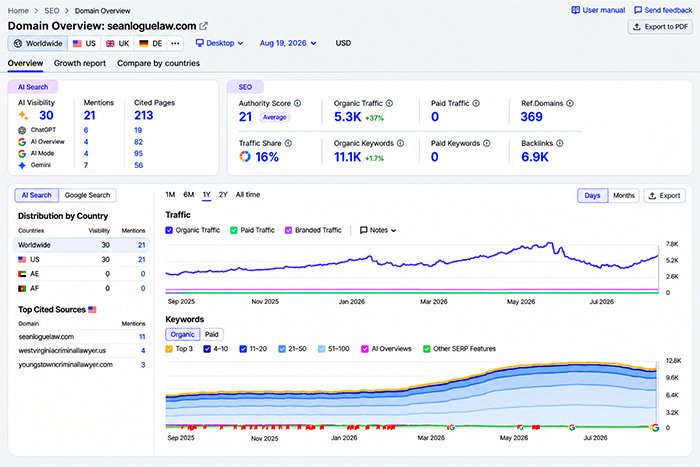700x467 pixels.
Task: Select the Overview tab
Action: tap(25, 63)
